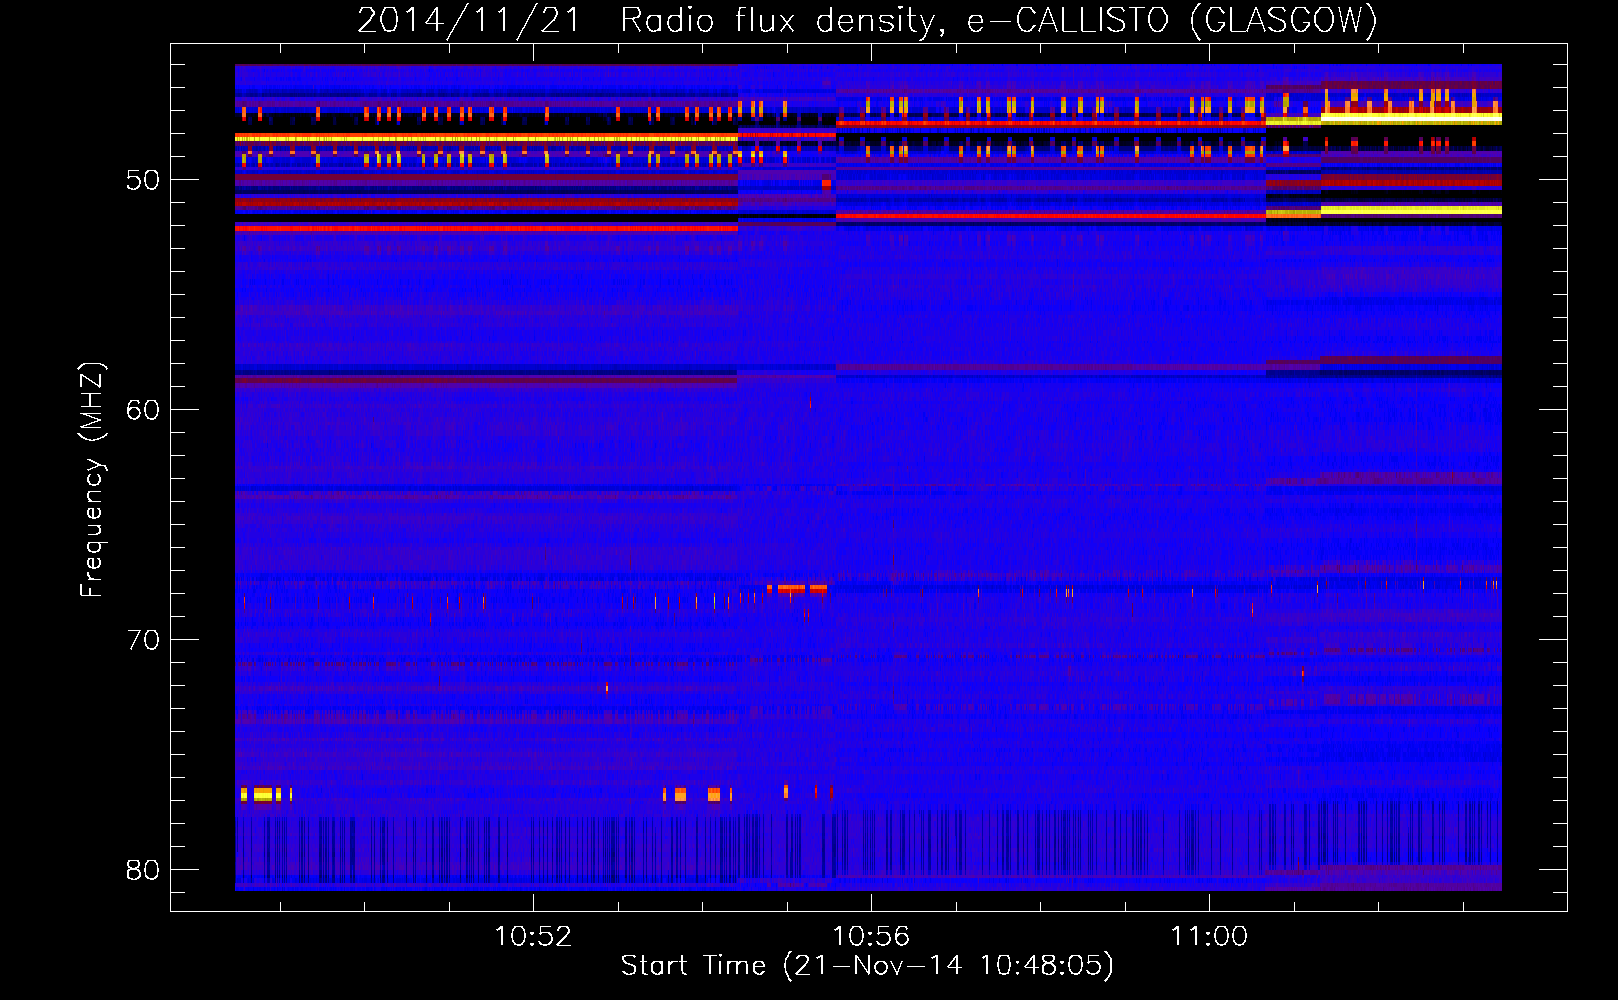Screen dimensions: 1618x1000
Task: Click the bright white-yellow band near 47 MHz after 11:01
Action: tap(1411, 118)
